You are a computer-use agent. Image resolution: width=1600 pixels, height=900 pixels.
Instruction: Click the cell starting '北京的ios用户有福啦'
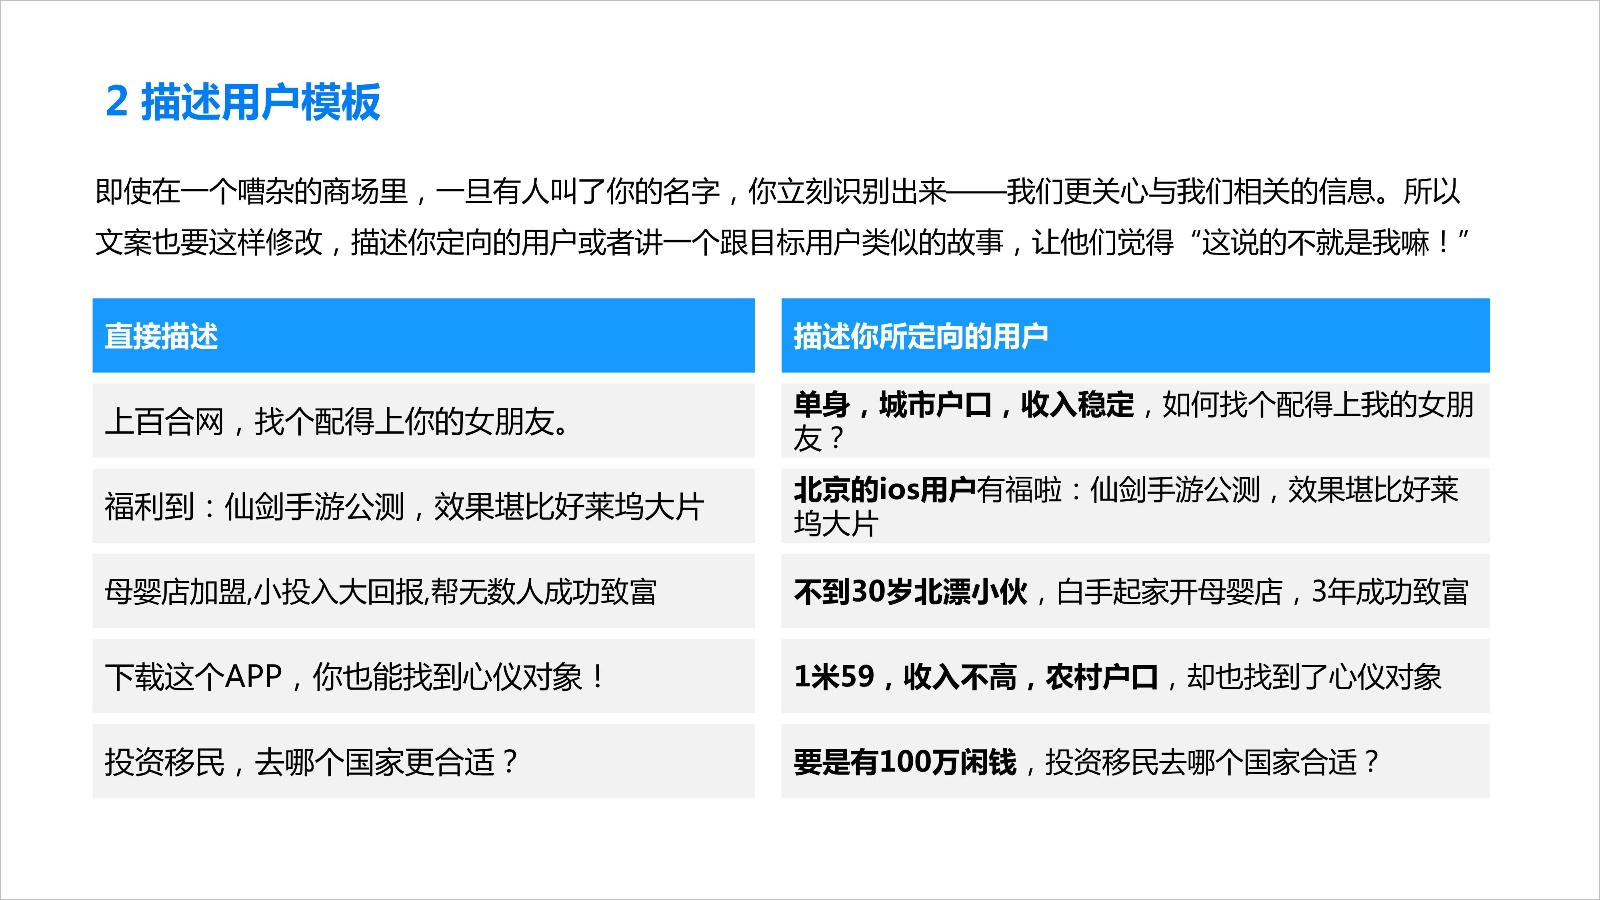1135,506
